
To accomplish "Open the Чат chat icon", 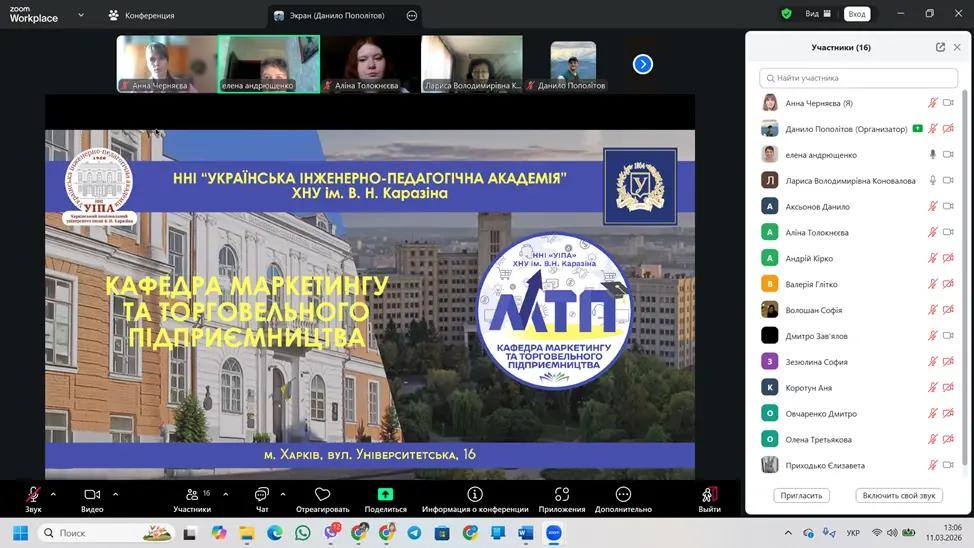I will coord(262,495).
